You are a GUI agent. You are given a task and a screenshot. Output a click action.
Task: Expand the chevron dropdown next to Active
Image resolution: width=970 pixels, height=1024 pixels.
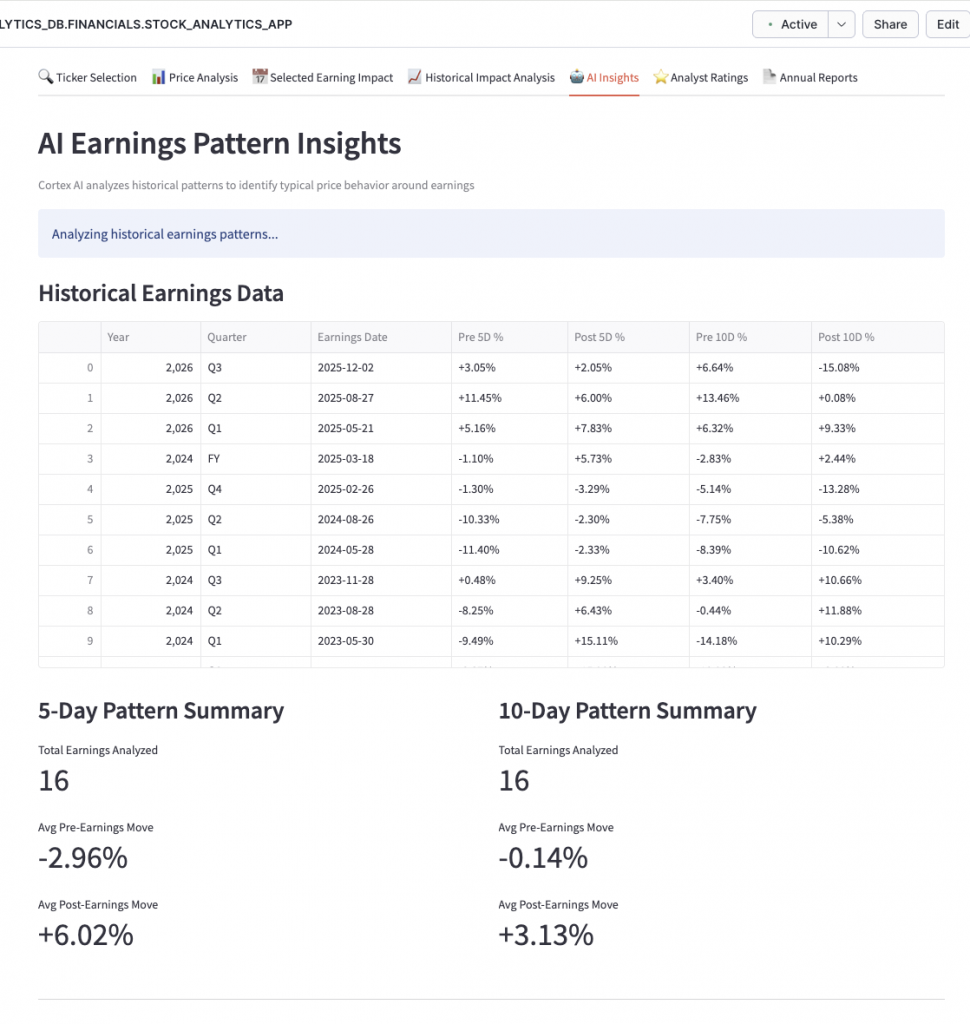(843, 24)
